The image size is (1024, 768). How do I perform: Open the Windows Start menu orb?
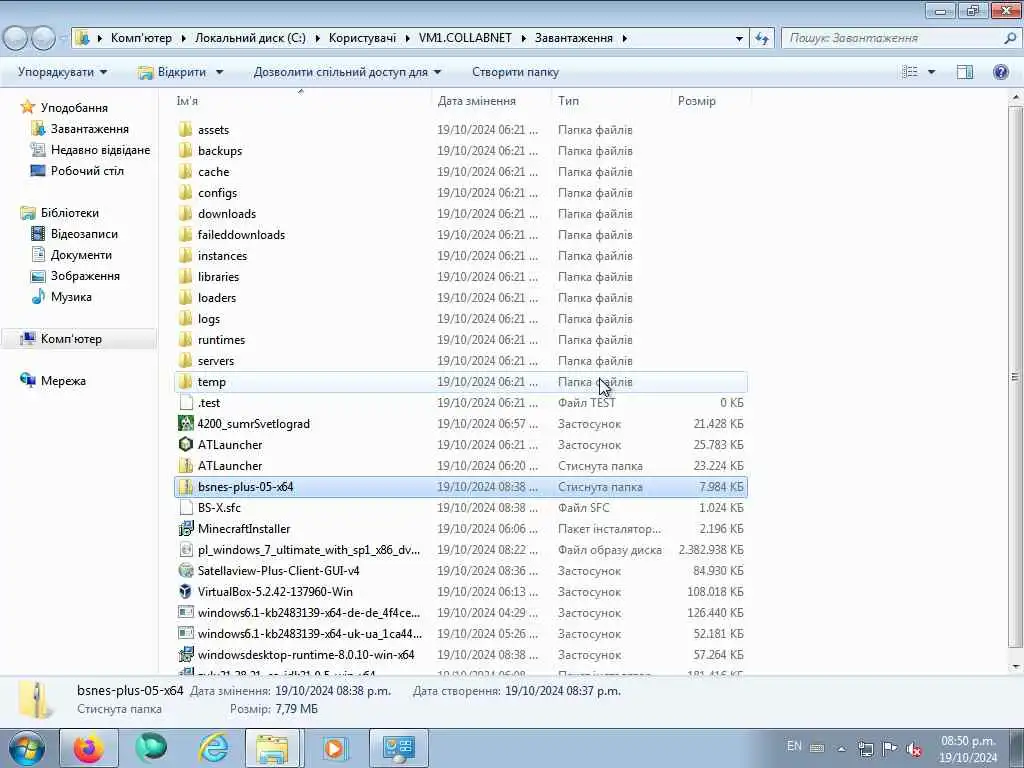27,748
